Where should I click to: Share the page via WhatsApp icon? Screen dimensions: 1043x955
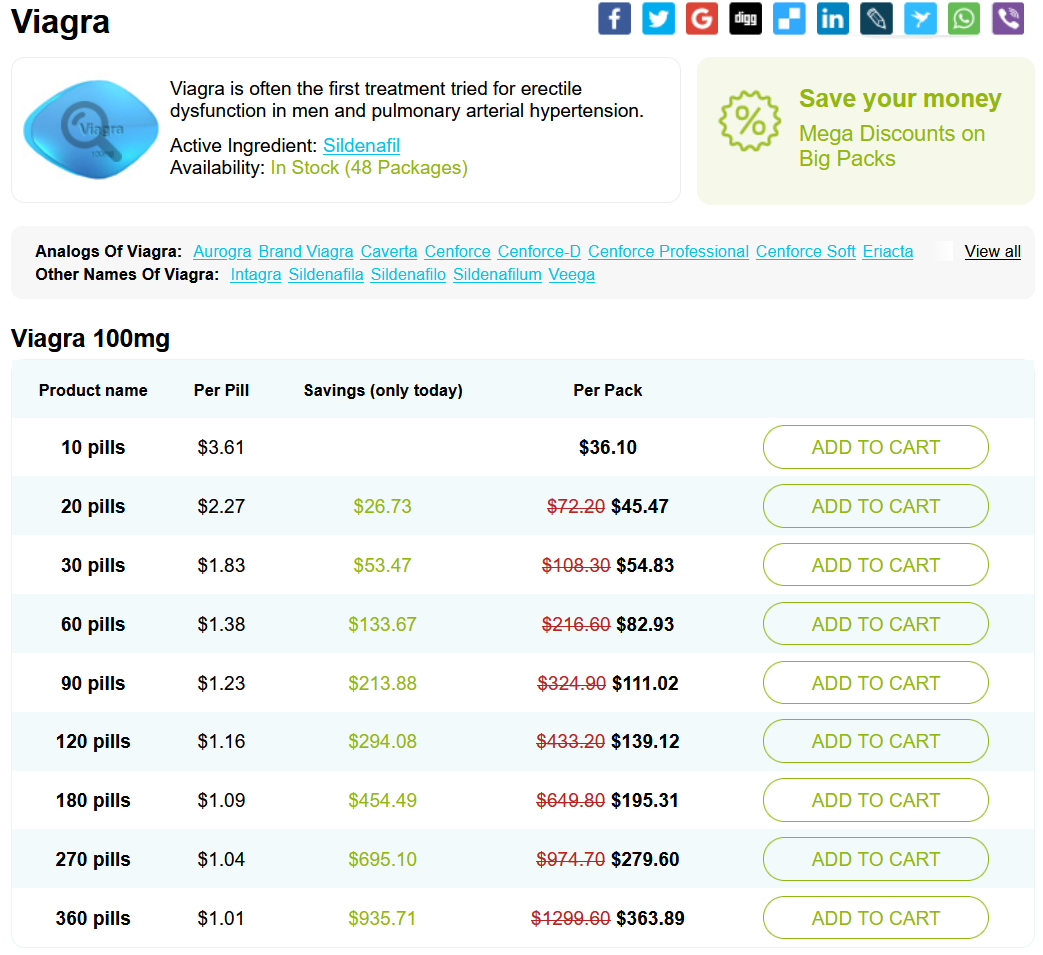(963, 18)
